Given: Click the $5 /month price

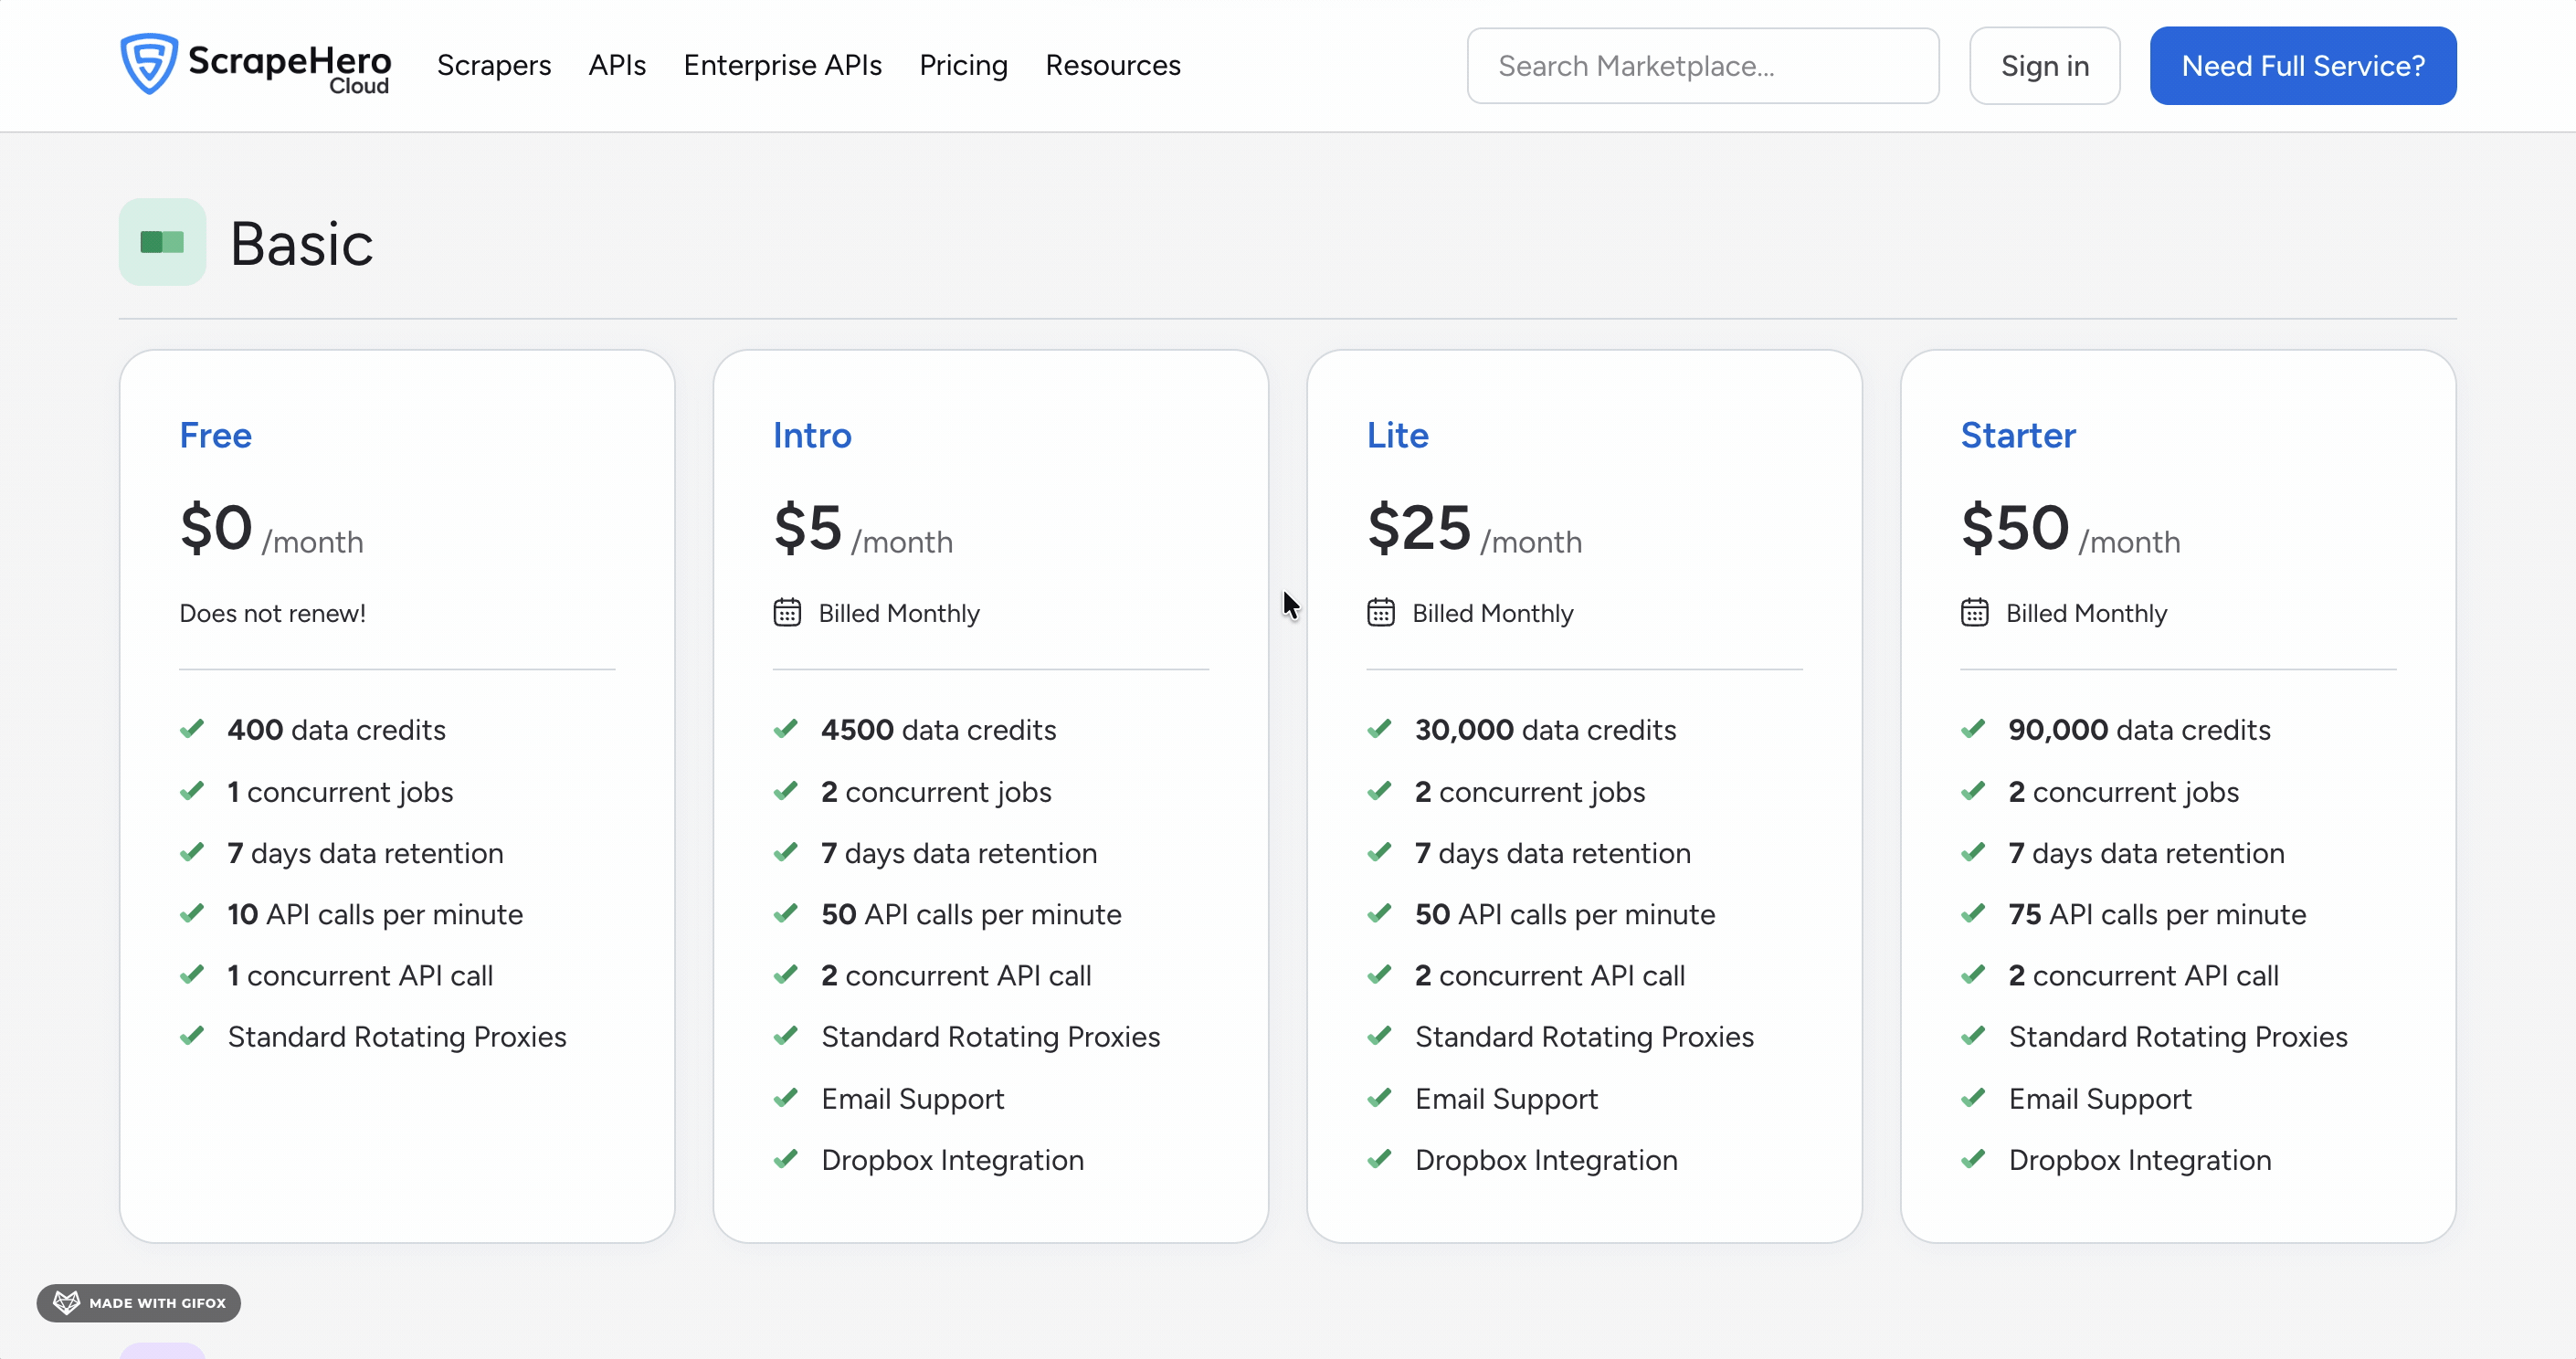Looking at the screenshot, I should (x=863, y=528).
